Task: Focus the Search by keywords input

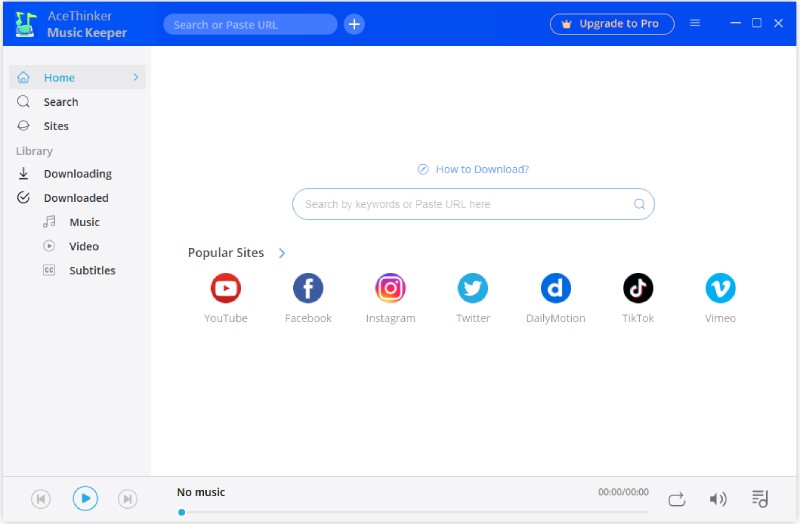Action: 473,204
